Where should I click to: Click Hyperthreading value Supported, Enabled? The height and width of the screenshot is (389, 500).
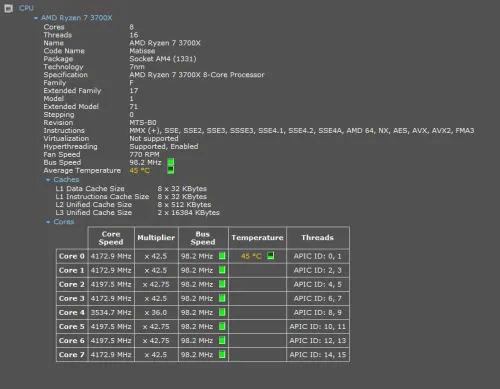tap(164, 147)
